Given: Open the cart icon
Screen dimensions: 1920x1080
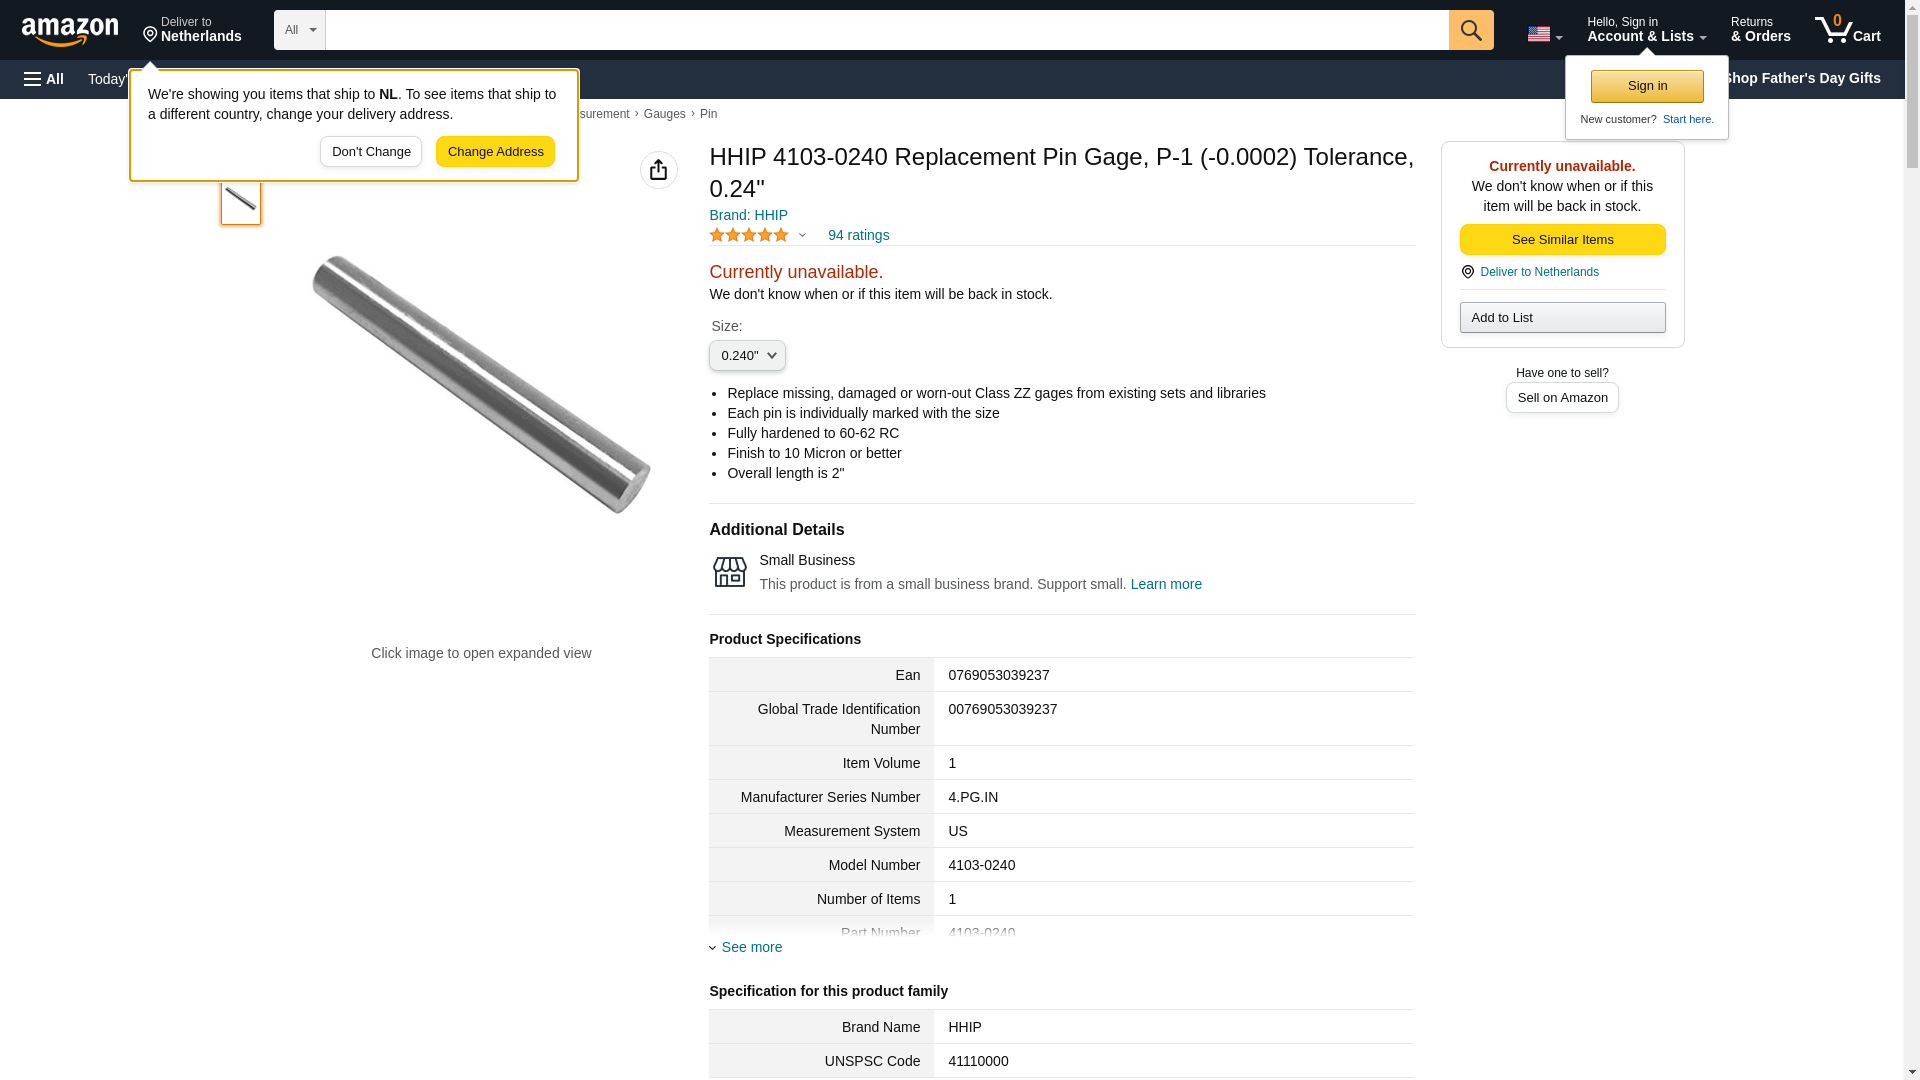Looking at the screenshot, I should (x=1847, y=30).
